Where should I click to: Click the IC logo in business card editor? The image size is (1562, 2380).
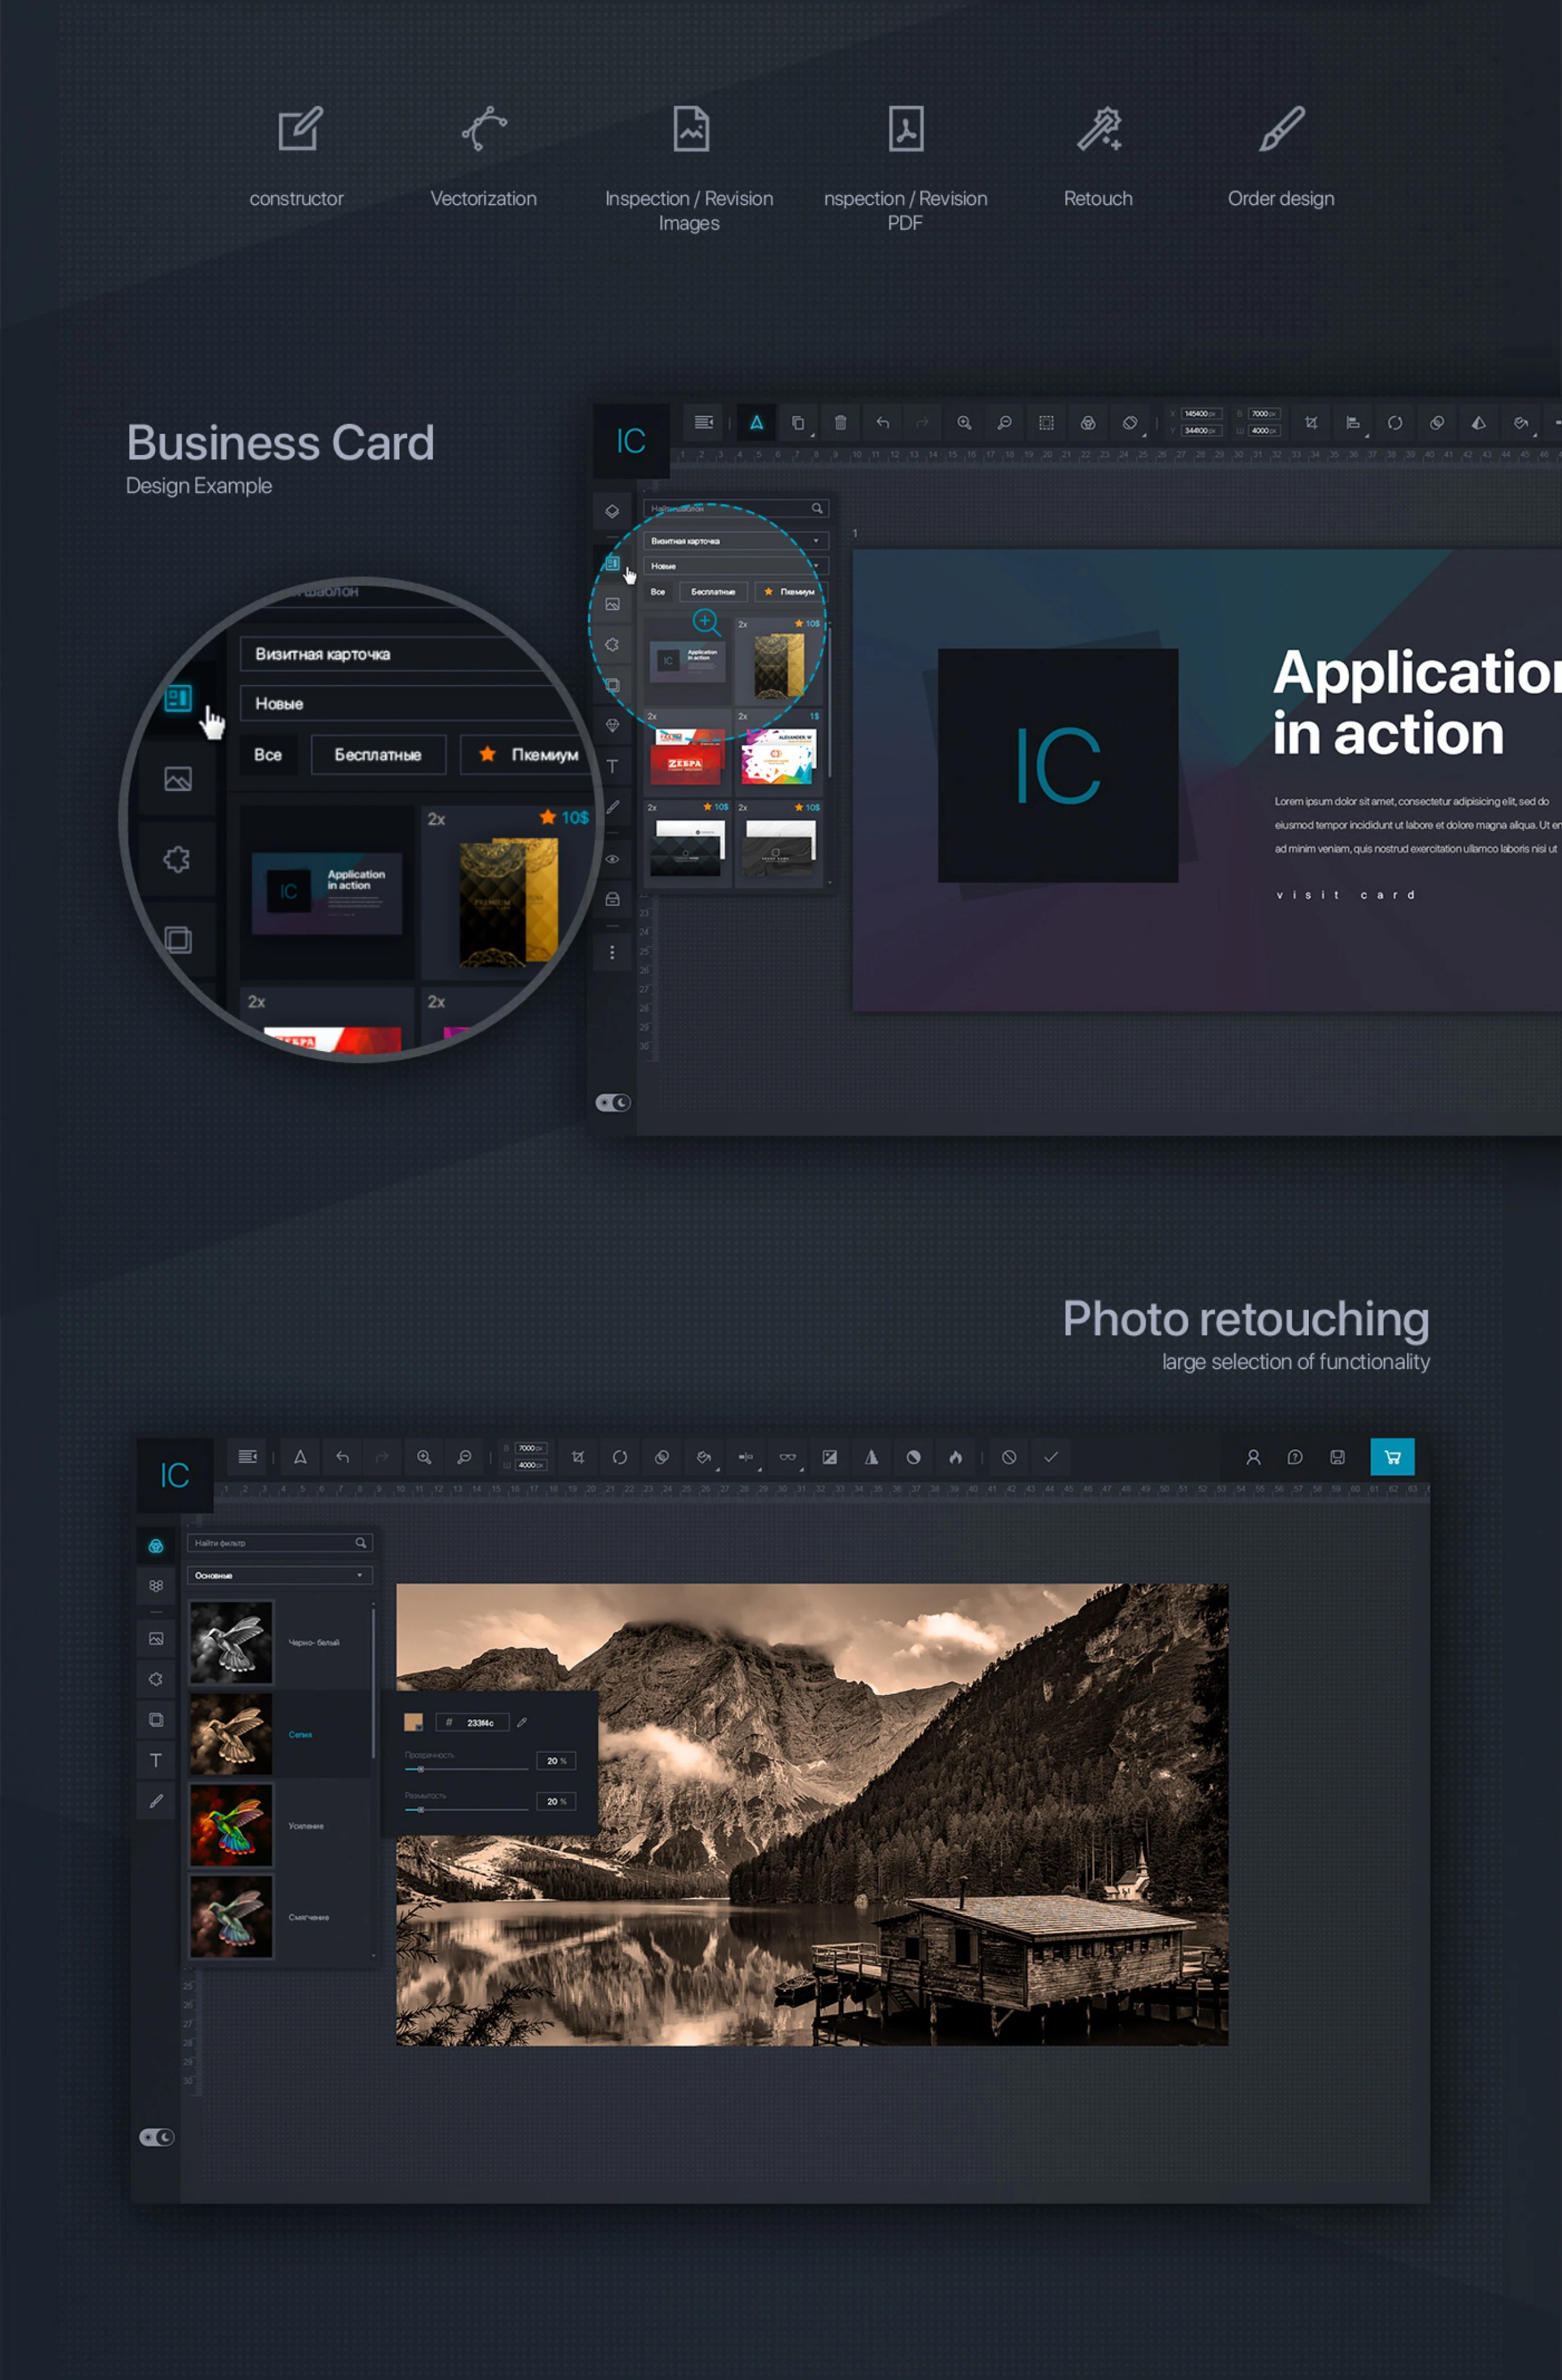[631, 441]
